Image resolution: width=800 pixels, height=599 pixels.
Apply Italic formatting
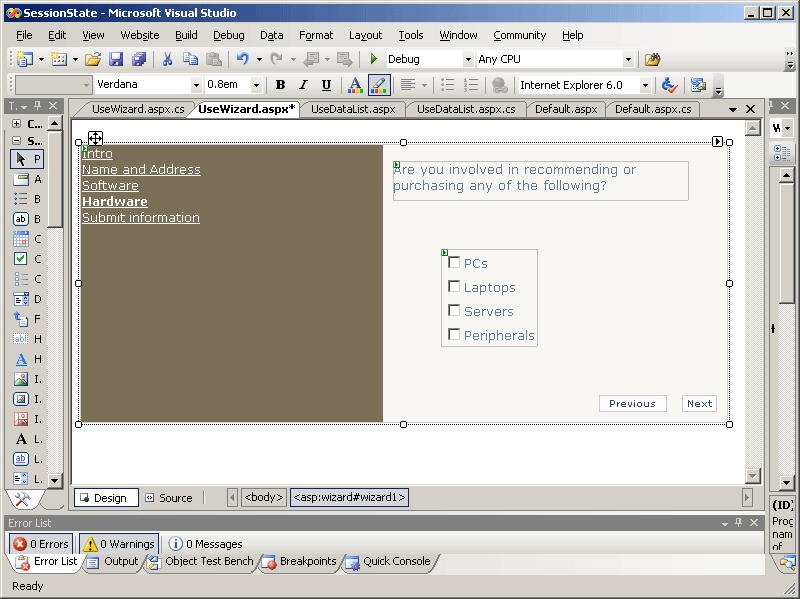[x=303, y=86]
